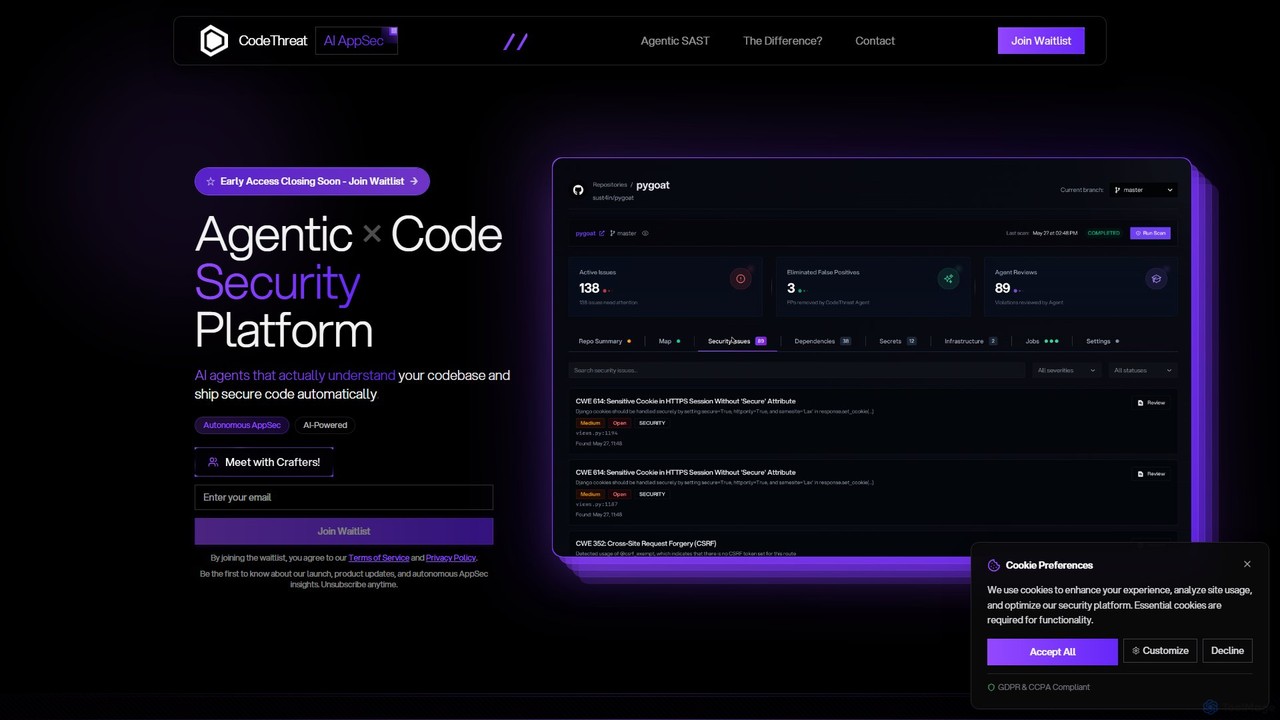1280x720 pixels.
Task: Click the Run Scan button
Action: (1150, 233)
